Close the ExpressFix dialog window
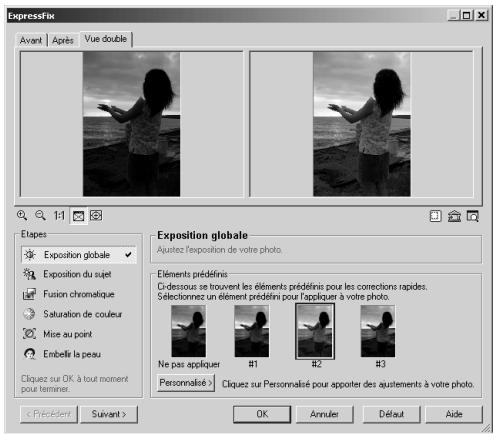This screenshot has width=493, height=434. (x=481, y=15)
